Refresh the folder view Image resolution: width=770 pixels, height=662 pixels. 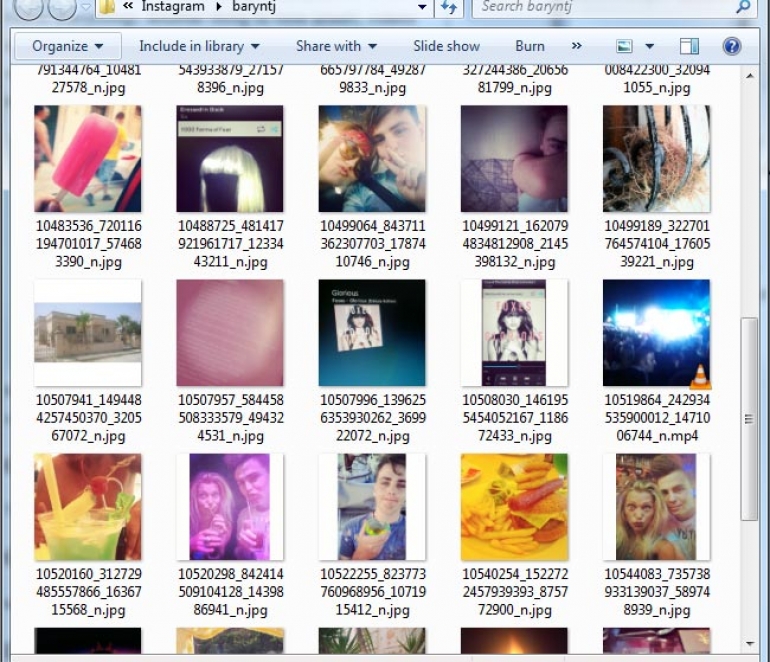pyautogui.click(x=449, y=7)
